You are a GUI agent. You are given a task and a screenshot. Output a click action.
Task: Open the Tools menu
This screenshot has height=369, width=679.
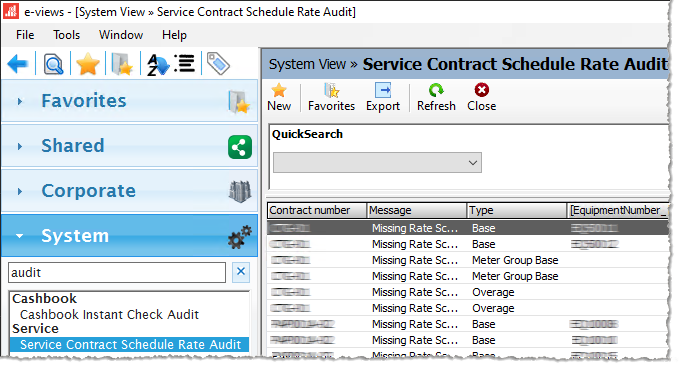tap(67, 35)
